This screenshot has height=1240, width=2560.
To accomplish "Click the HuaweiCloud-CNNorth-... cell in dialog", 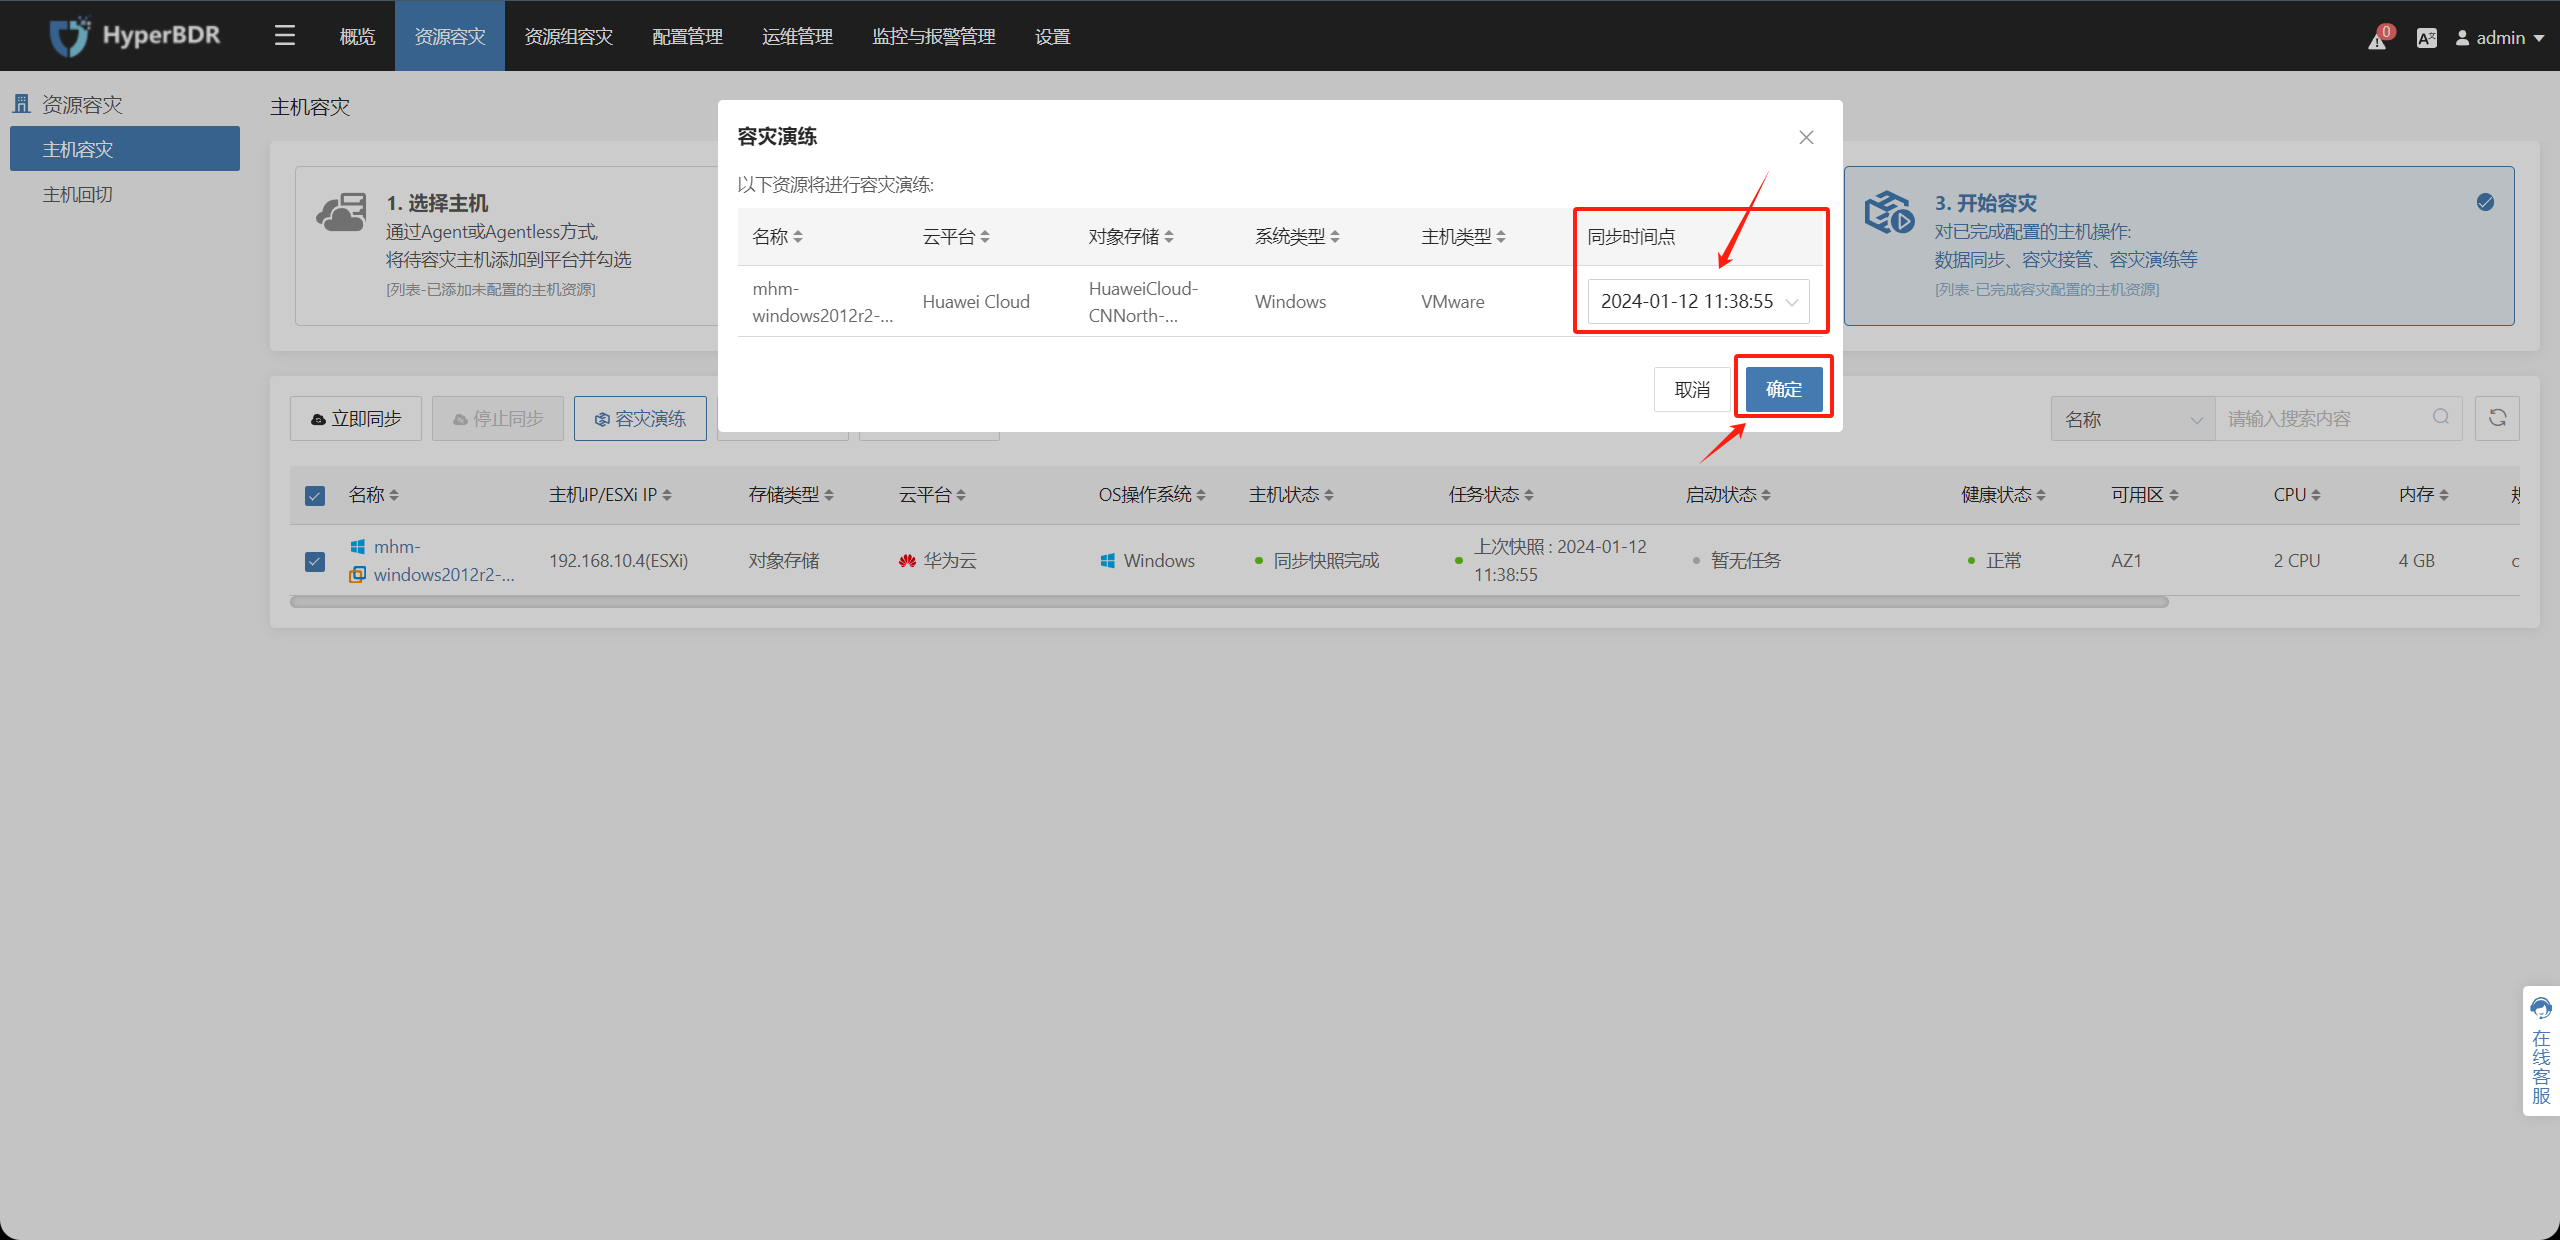I will point(1143,302).
